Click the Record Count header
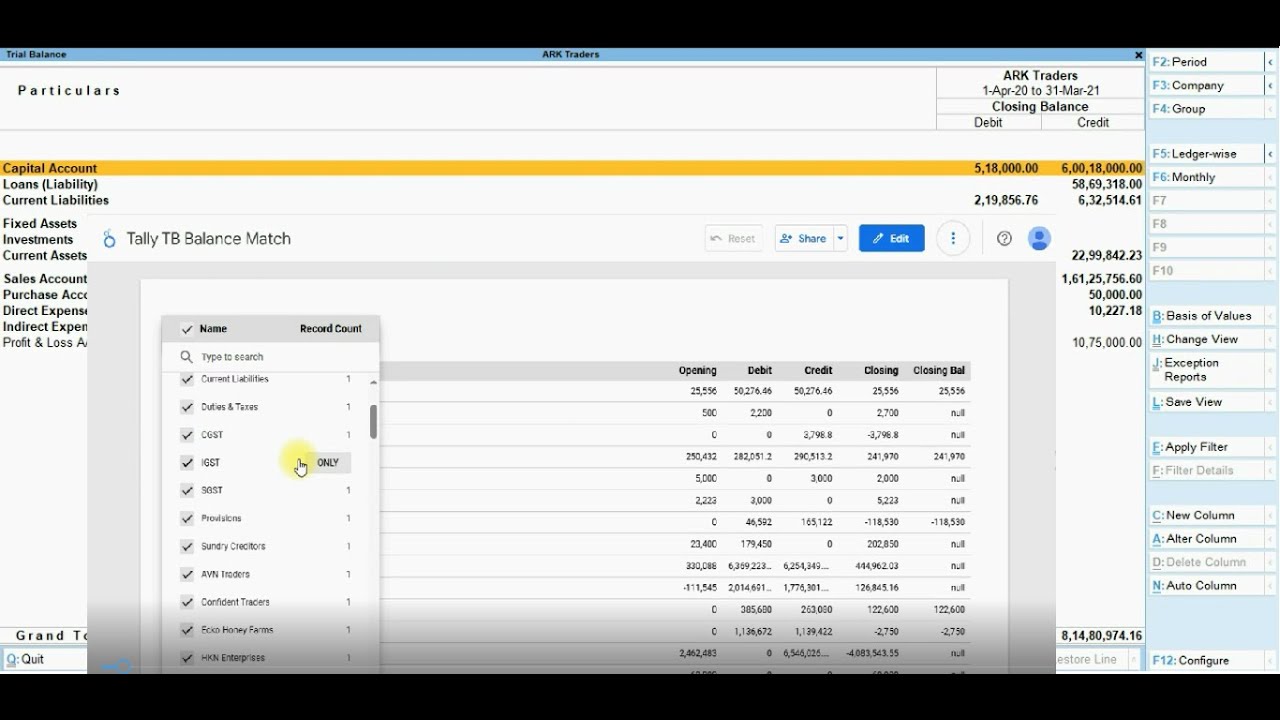This screenshot has height=720, width=1280. [x=331, y=329]
